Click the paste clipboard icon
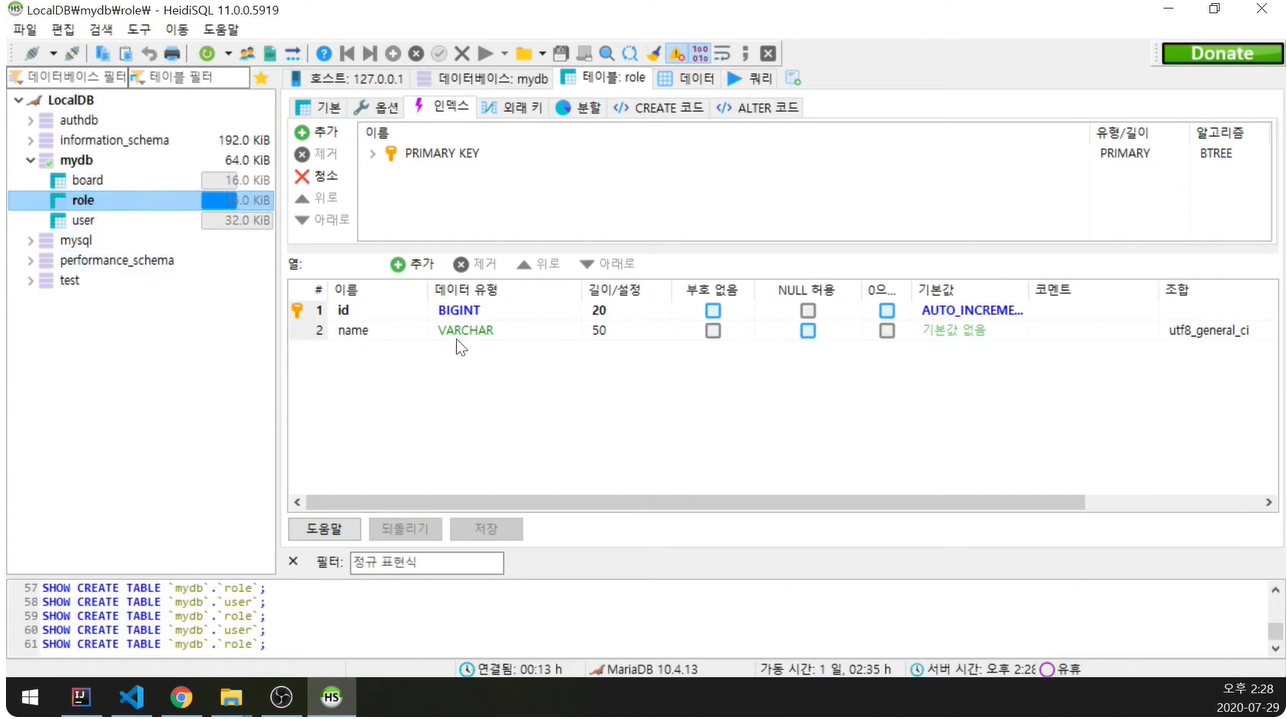The height and width of the screenshot is (719, 1287). (x=125, y=53)
